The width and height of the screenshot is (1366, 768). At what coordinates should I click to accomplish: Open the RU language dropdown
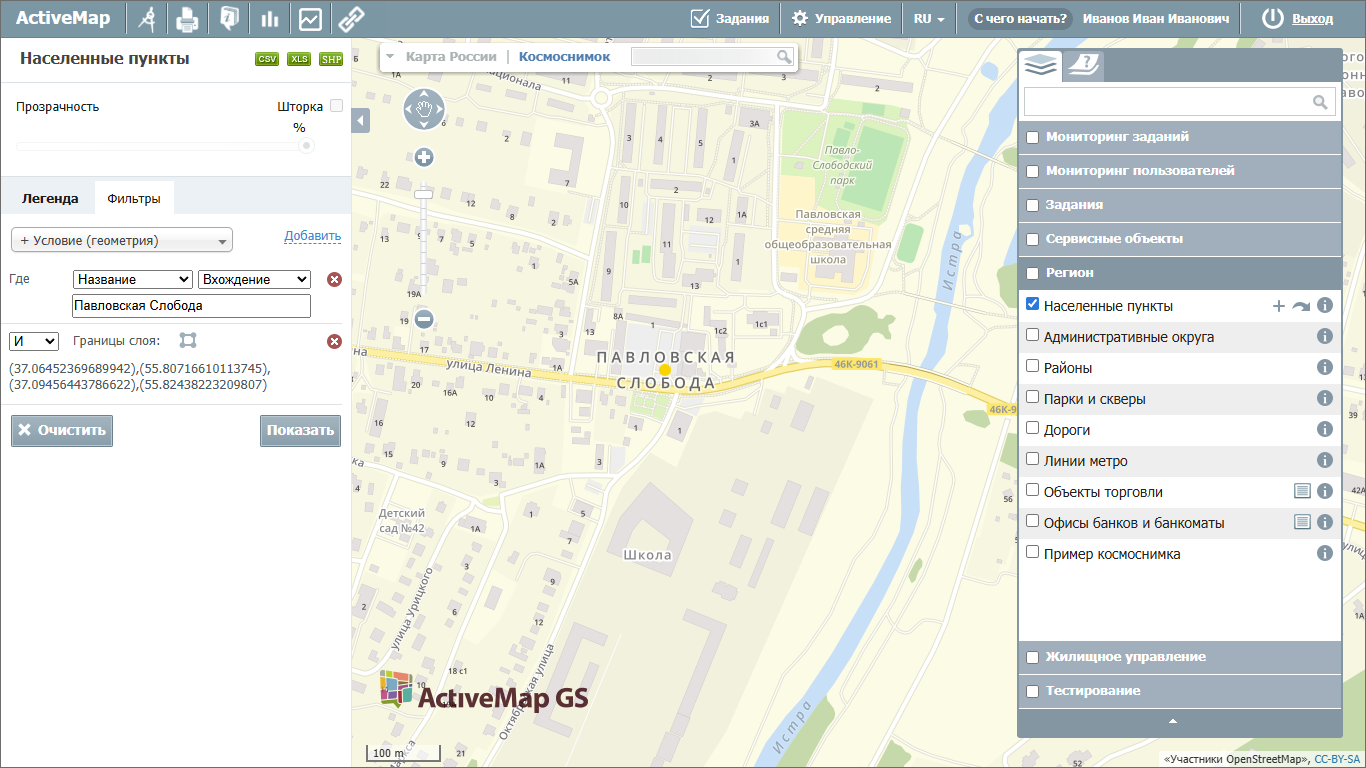929,19
